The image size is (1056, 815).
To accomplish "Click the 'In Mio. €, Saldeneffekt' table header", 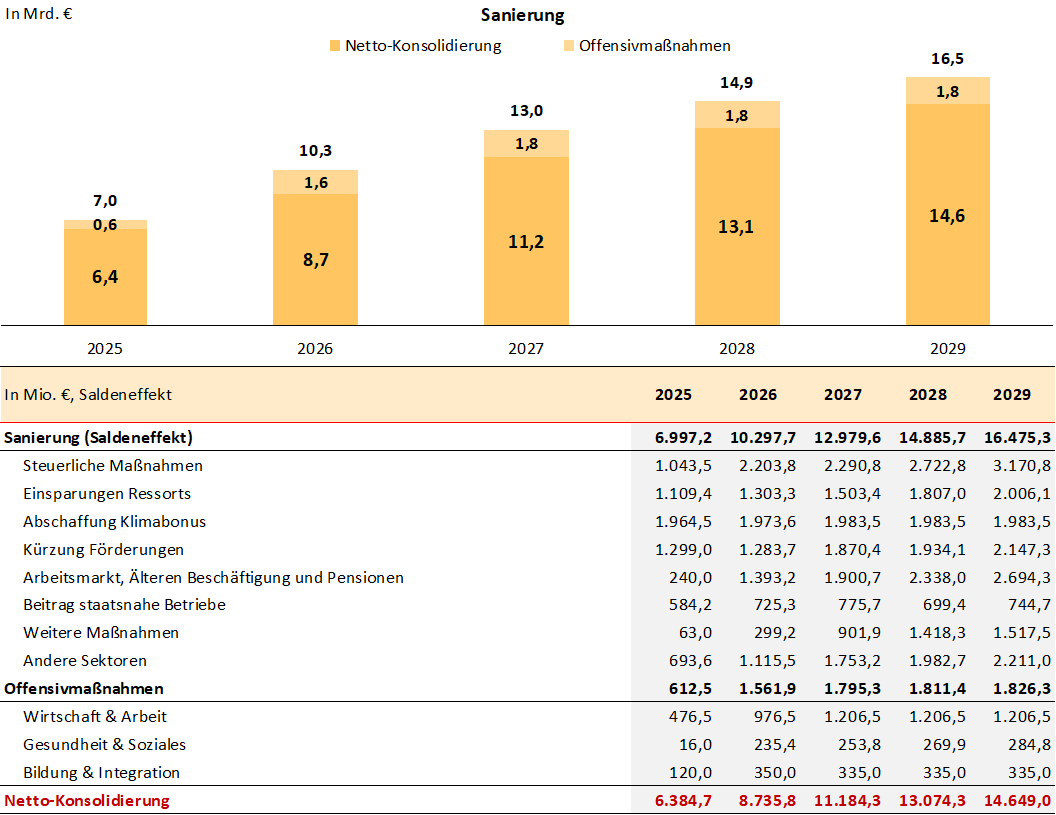I will [x=88, y=394].
